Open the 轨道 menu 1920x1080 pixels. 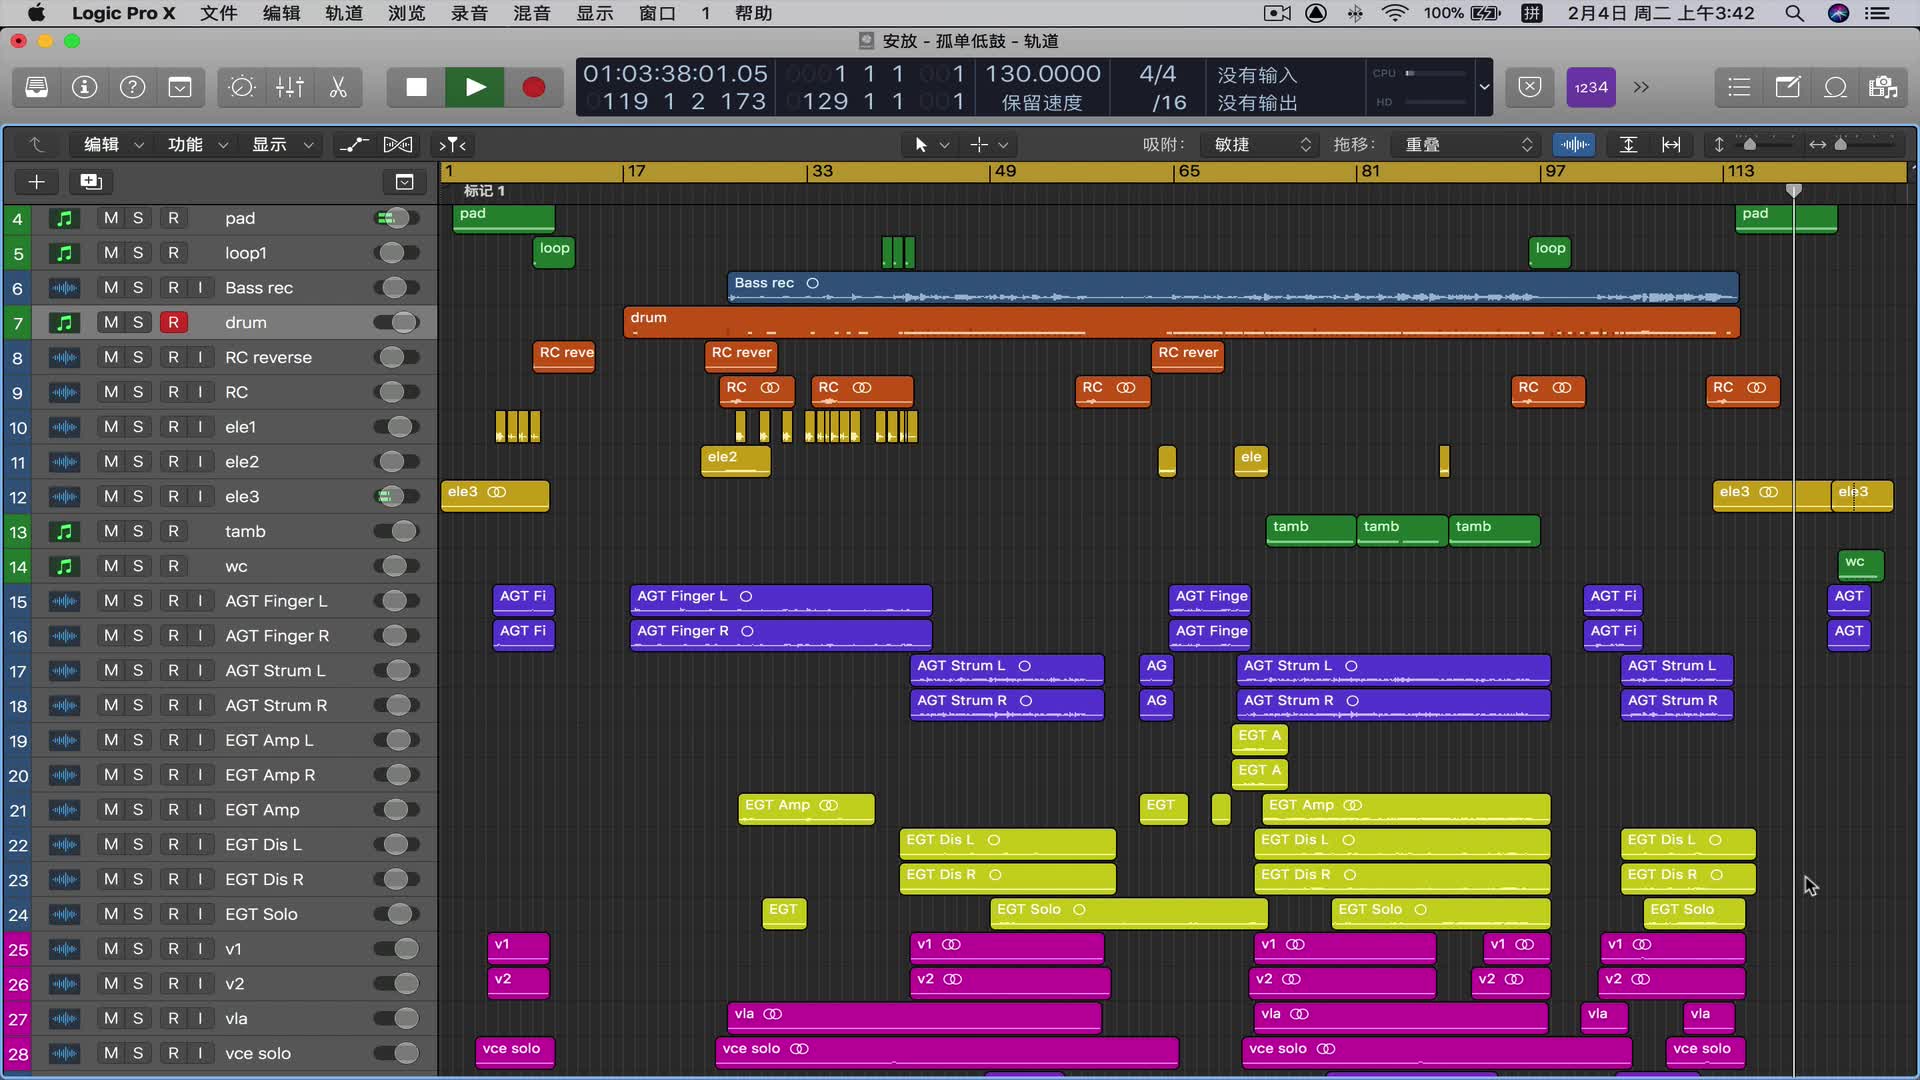tap(344, 13)
